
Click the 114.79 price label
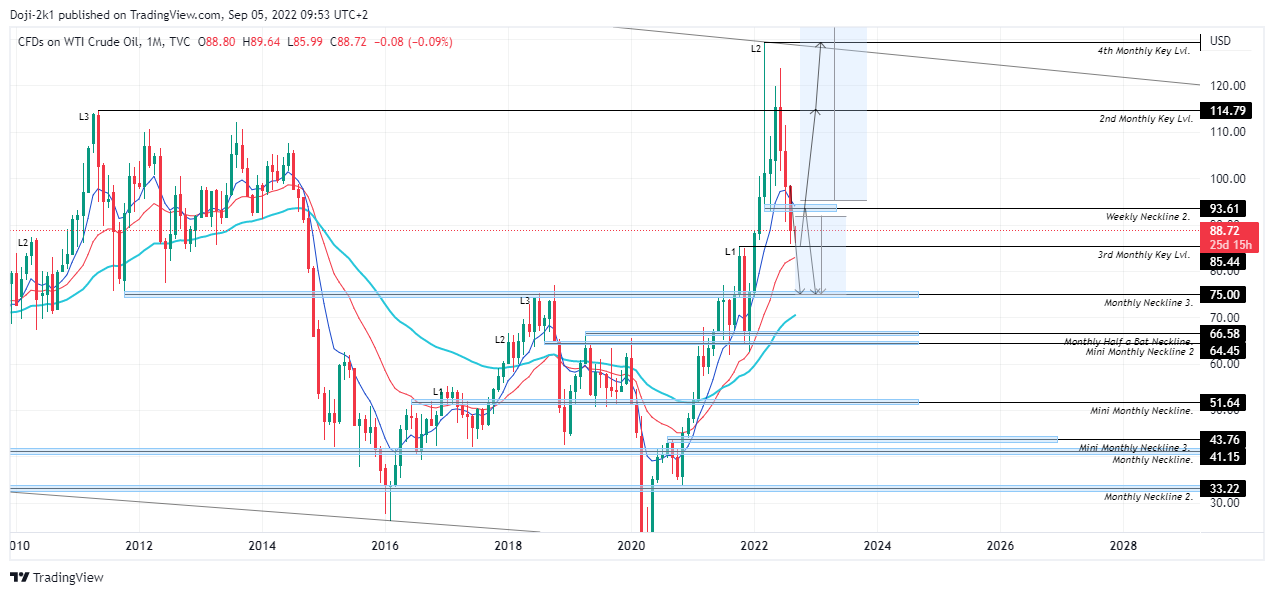1225,110
